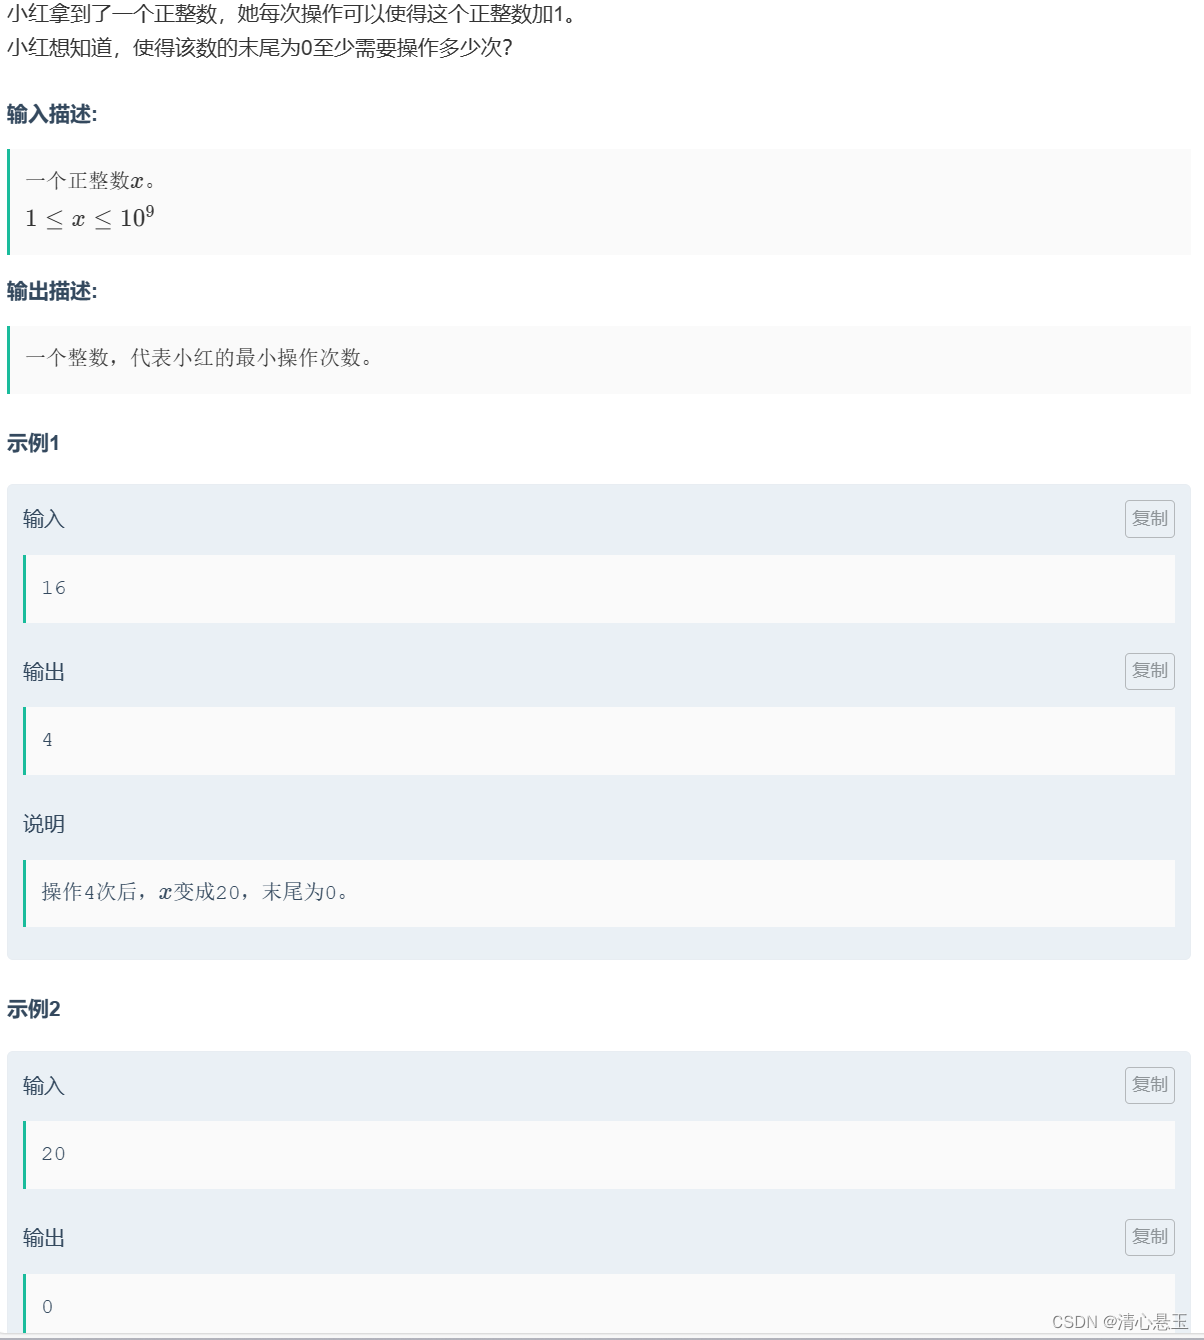Click the 输出 label in 示例2 panel
Screen dimensions: 1204x1340
click(x=41, y=1237)
